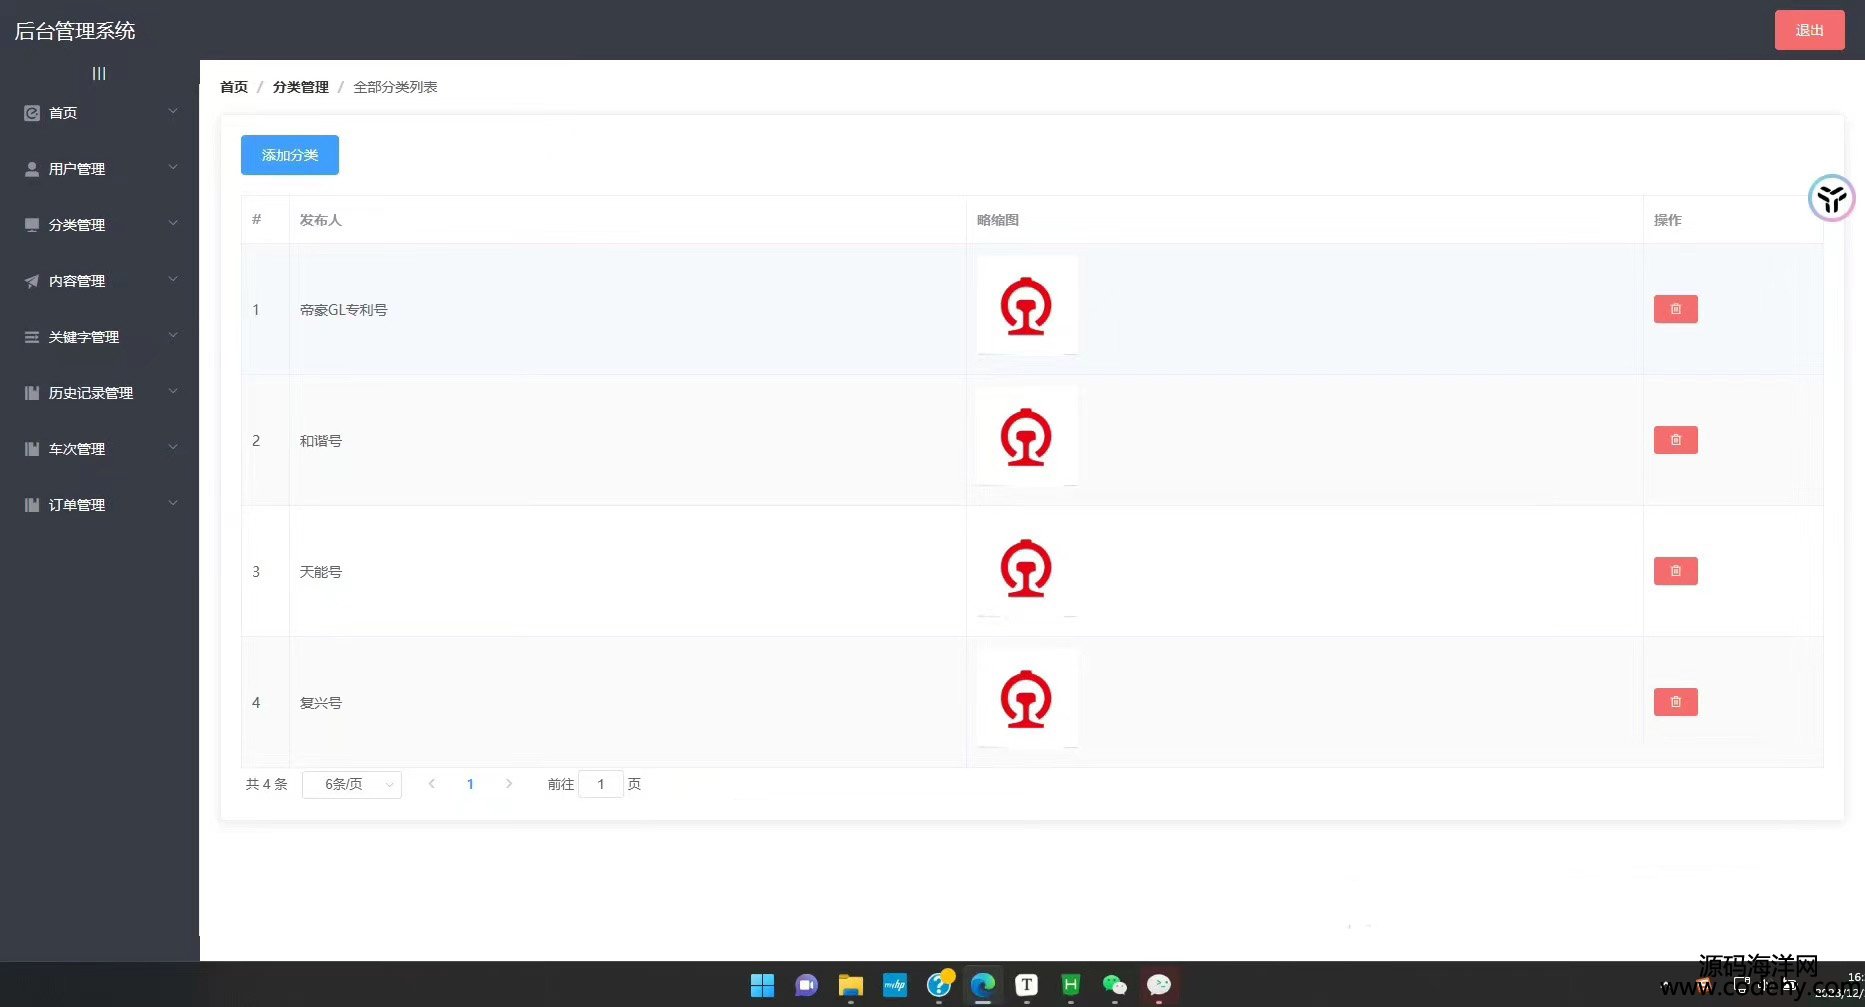Open 用户管理 sidebar menu
This screenshot has width=1865, height=1007.
pyautogui.click(x=100, y=169)
